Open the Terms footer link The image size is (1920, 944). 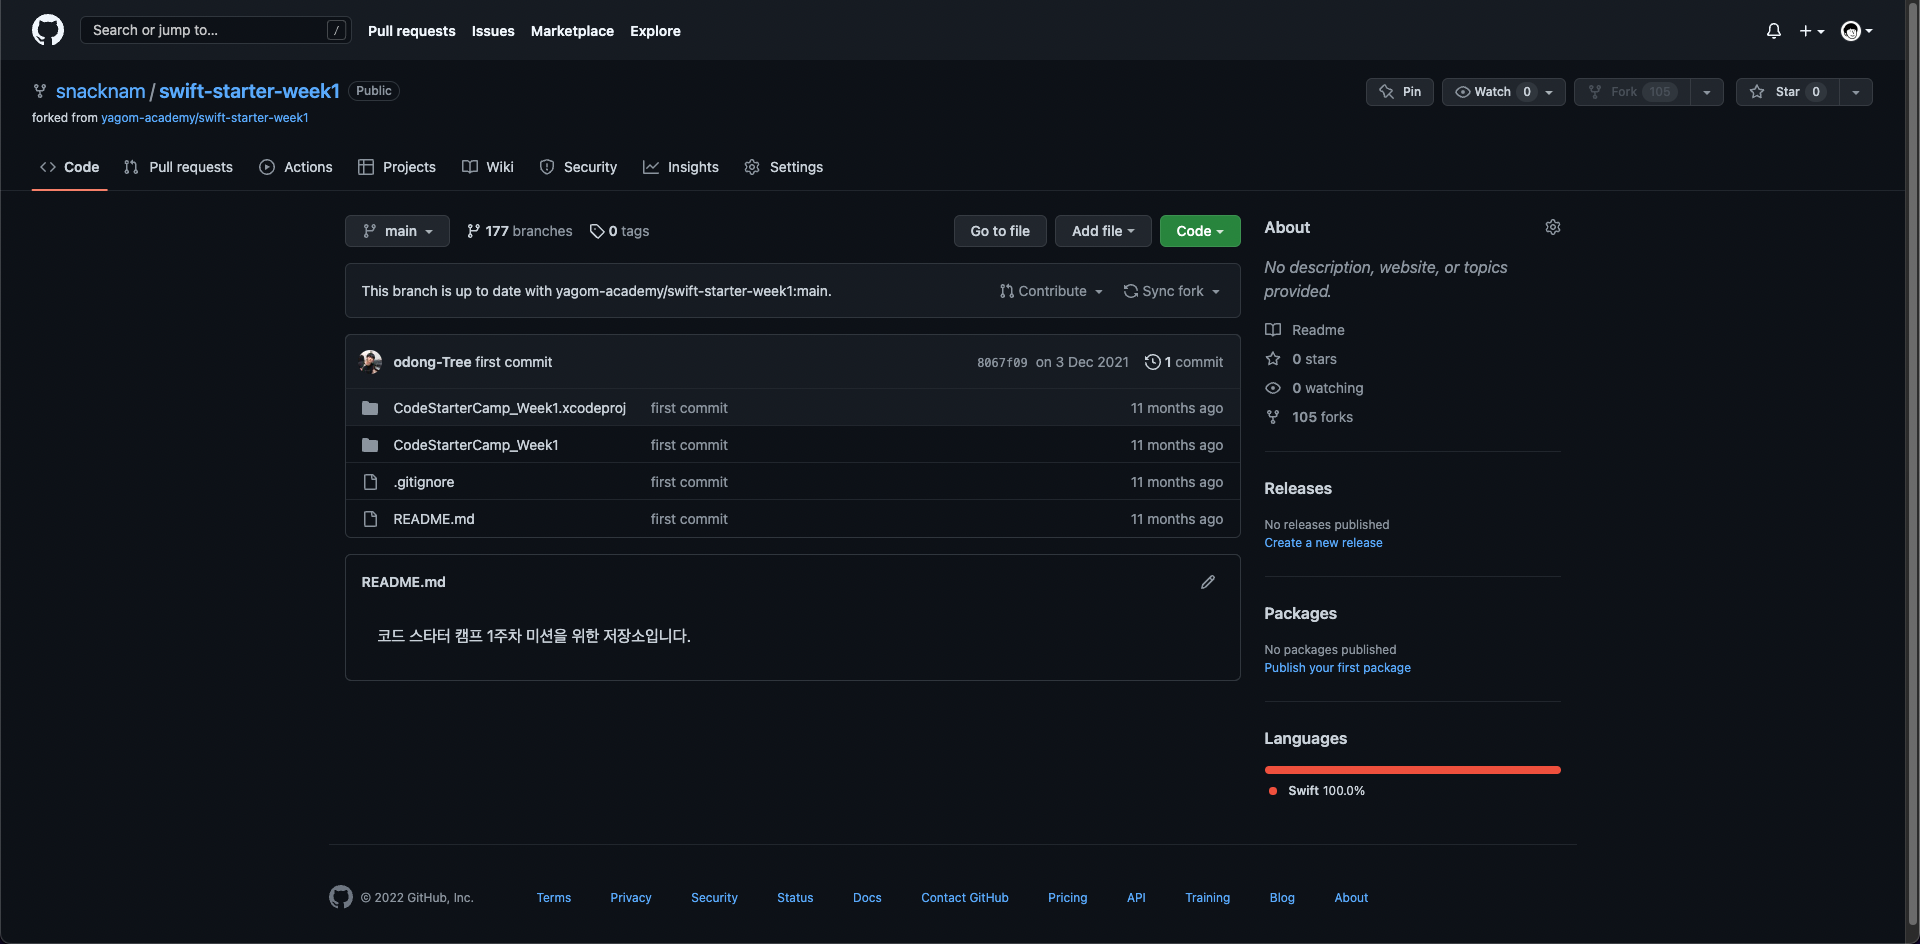(x=553, y=898)
